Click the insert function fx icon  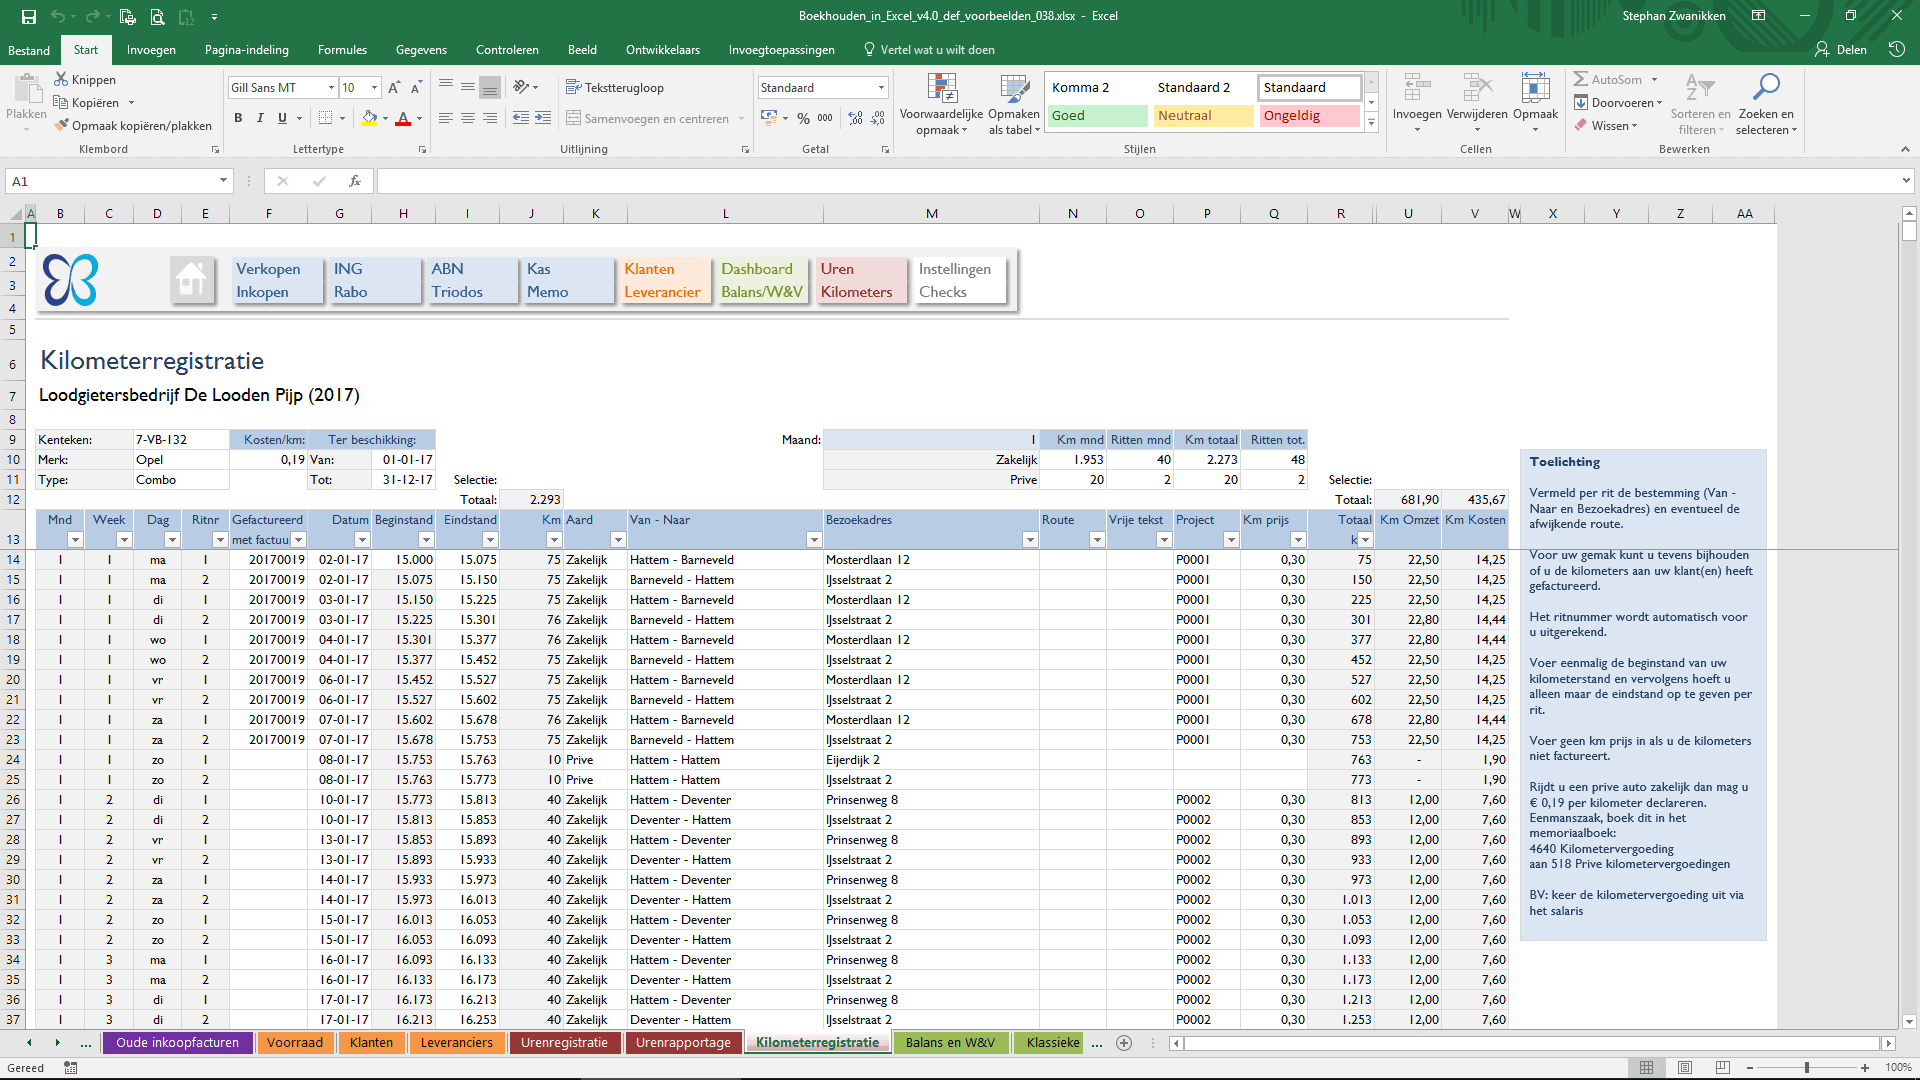pos(354,181)
